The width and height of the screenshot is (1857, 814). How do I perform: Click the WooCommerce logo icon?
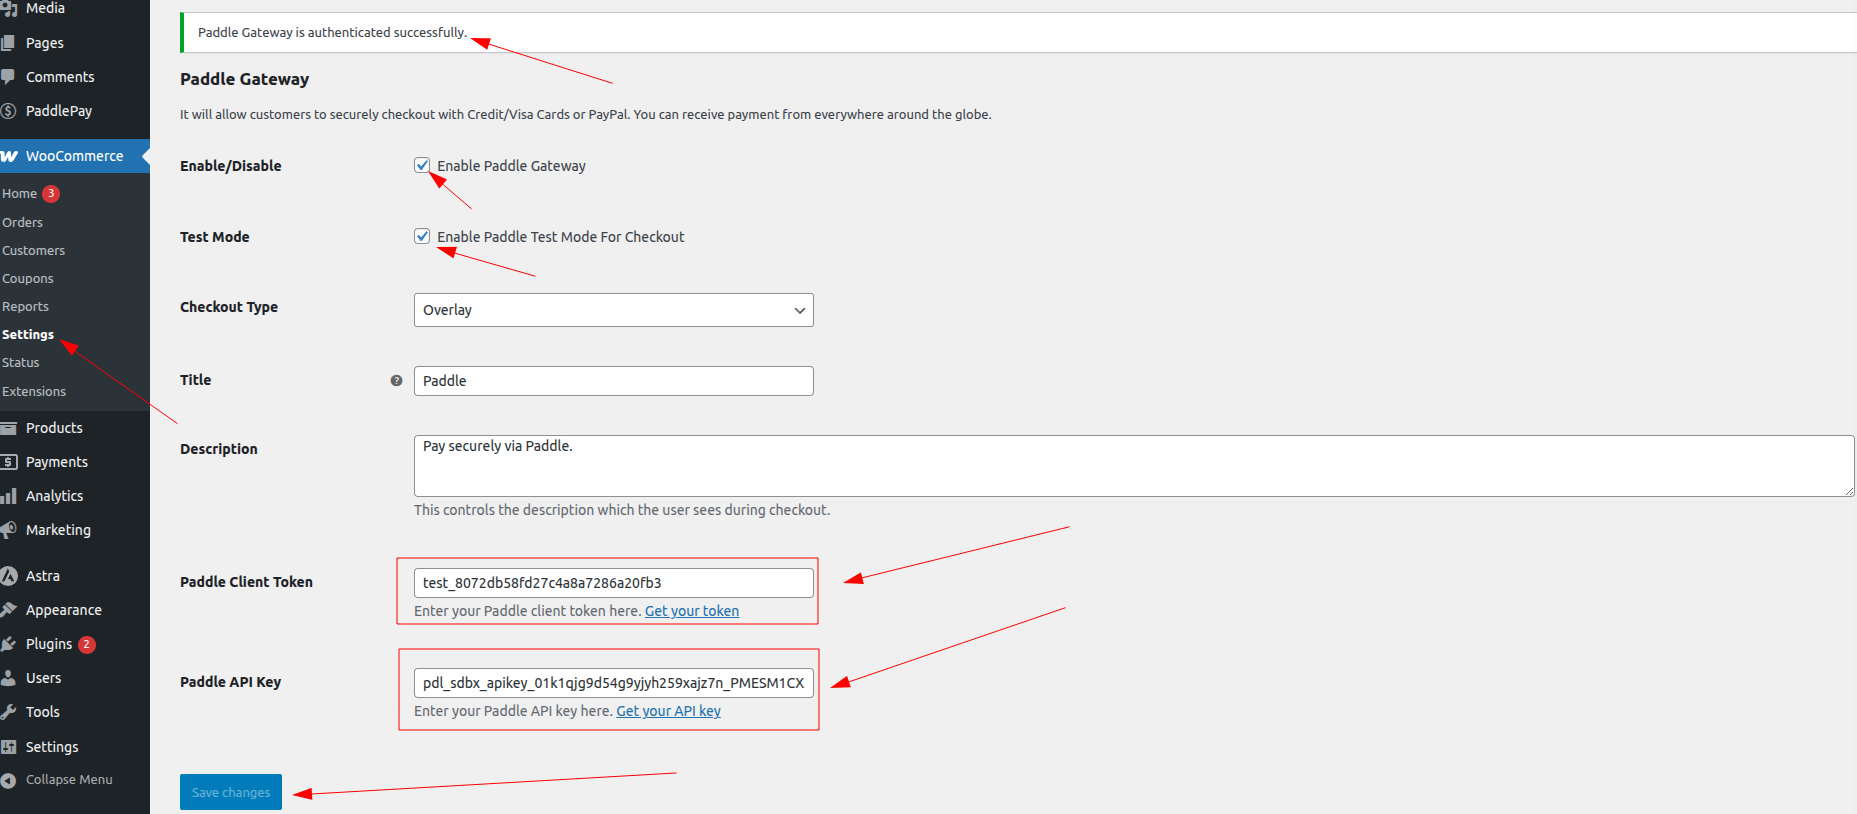[9, 156]
